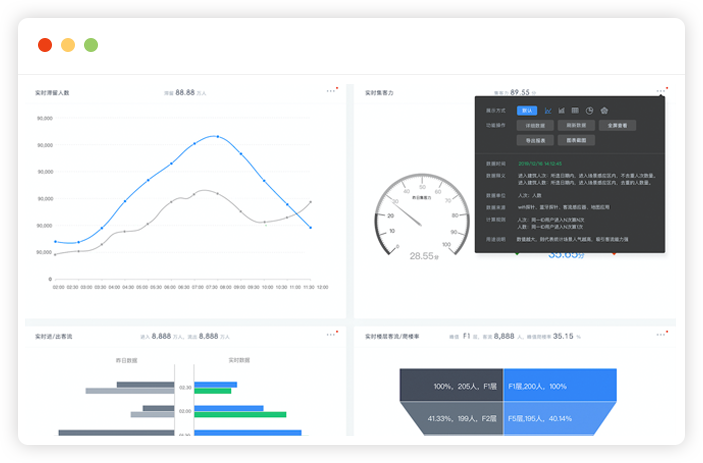Click the 实时数据 column header
The image size is (703, 463).
[238, 359]
